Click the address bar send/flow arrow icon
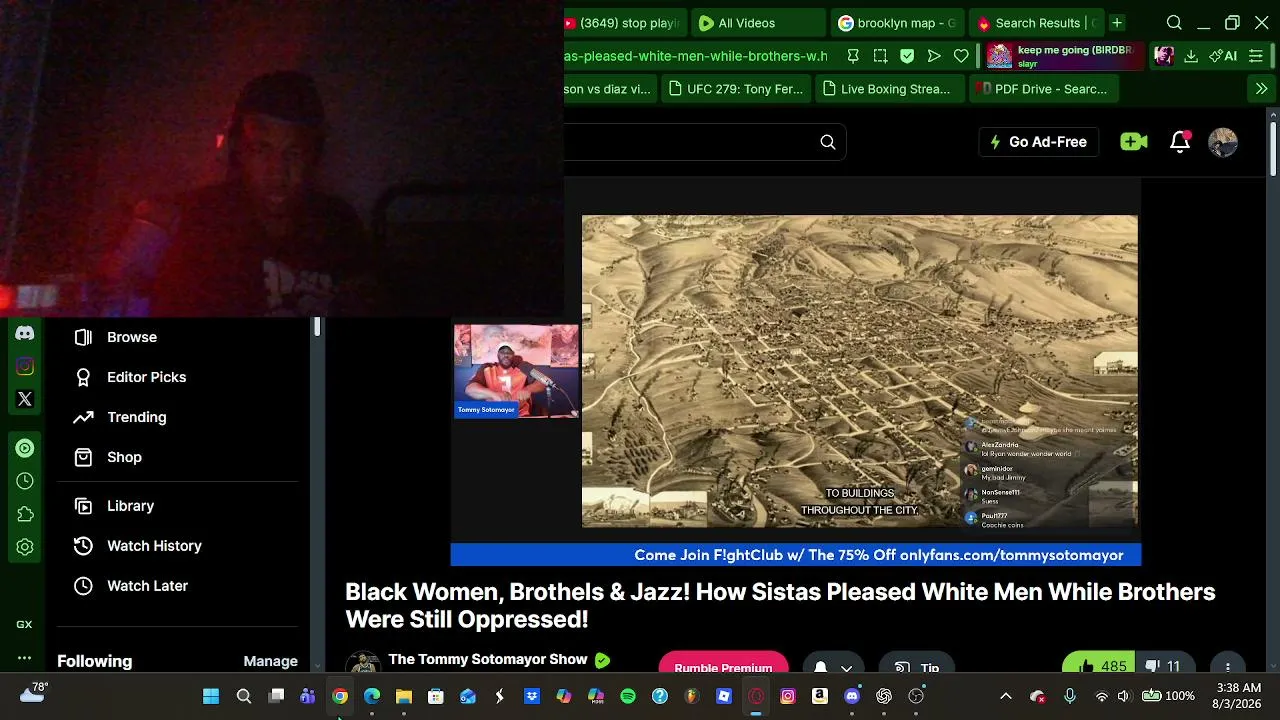Screen dimensions: 1280x720 coord(934,56)
